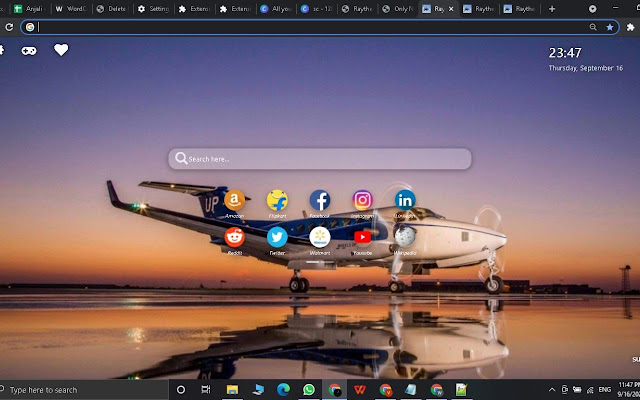Open Microsoft Edge from taskbar
The width and height of the screenshot is (640, 400).
click(283, 390)
